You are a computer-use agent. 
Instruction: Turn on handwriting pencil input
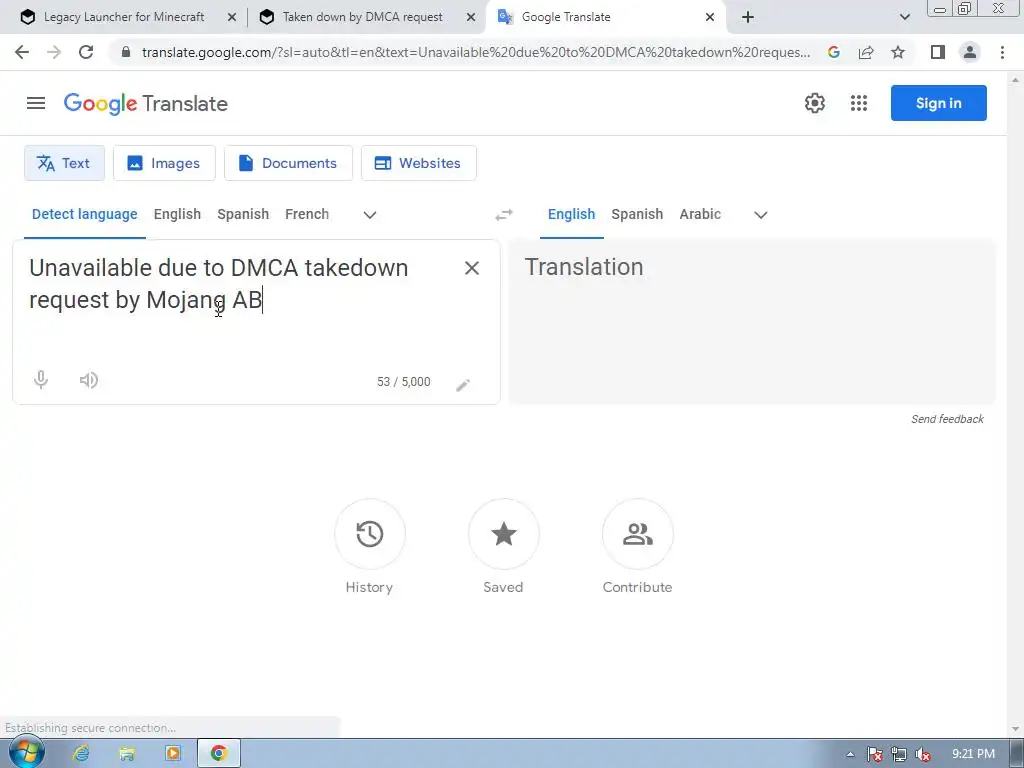point(463,385)
